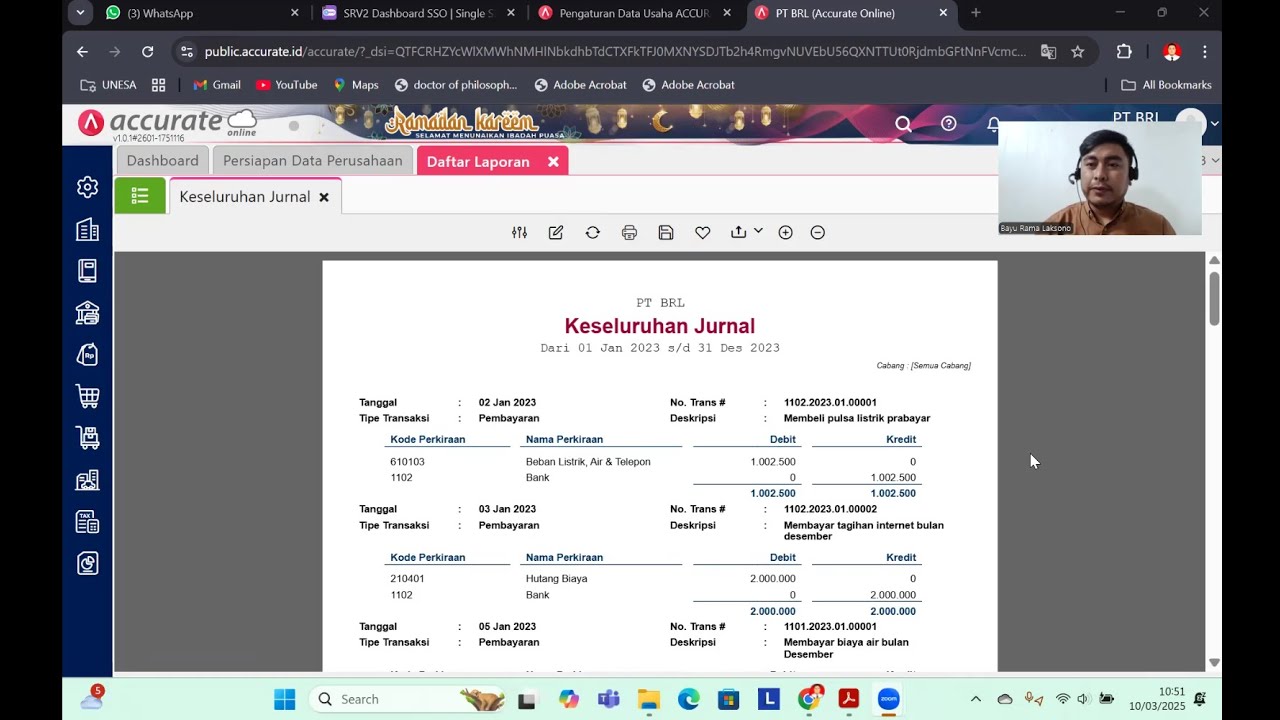
Task: Mark report as favorite with heart icon
Action: 703,232
